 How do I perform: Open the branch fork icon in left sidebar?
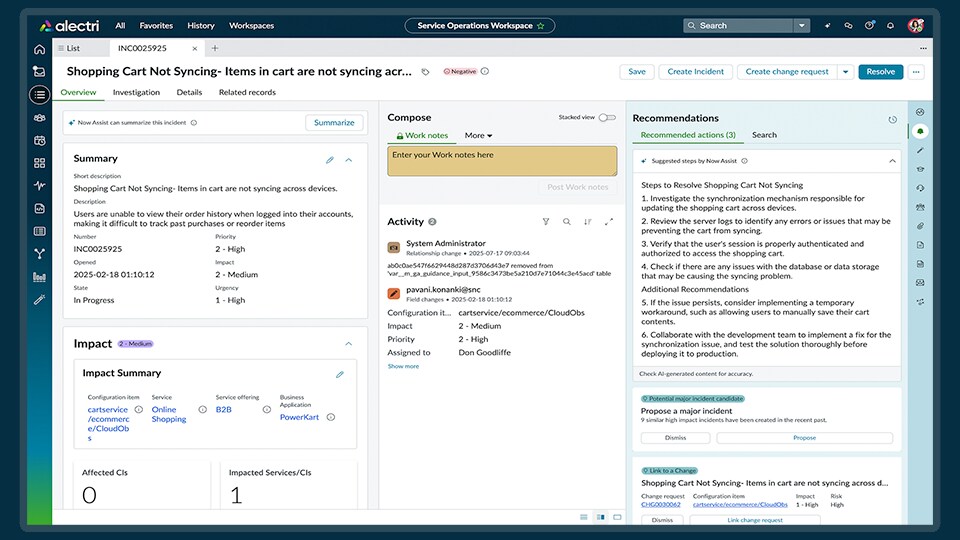[39, 253]
